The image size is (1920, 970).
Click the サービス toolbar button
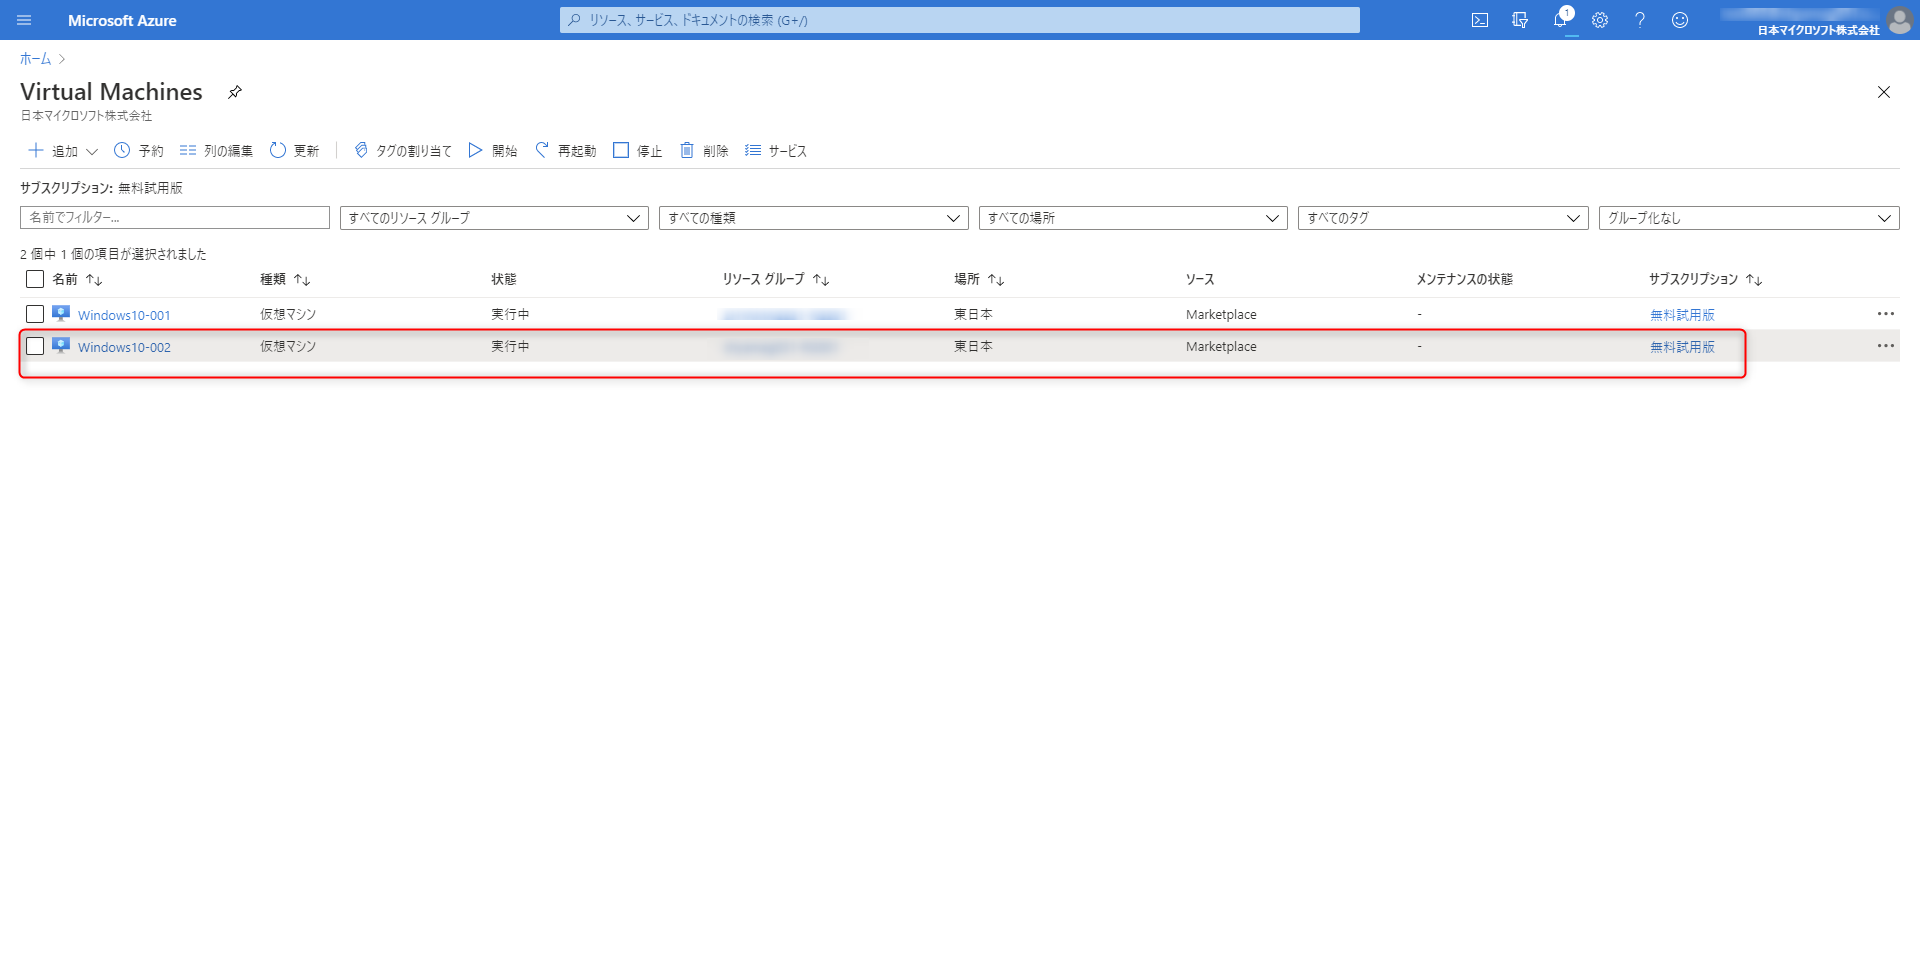click(x=776, y=151)
